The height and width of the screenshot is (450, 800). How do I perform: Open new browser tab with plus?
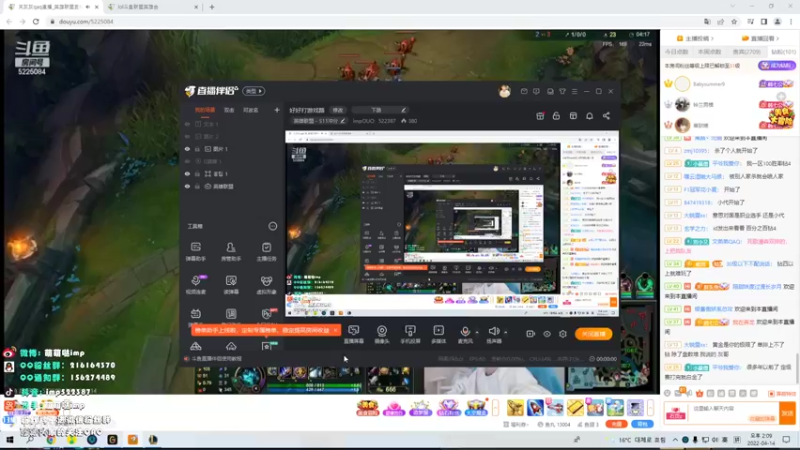[x=212, y=7]
